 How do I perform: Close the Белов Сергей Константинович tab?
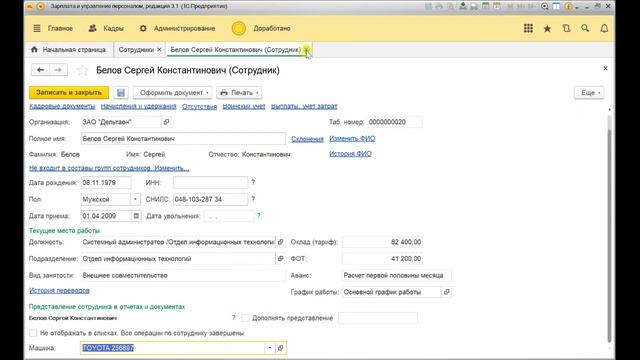pyautogui.click(x=306, y=49)
